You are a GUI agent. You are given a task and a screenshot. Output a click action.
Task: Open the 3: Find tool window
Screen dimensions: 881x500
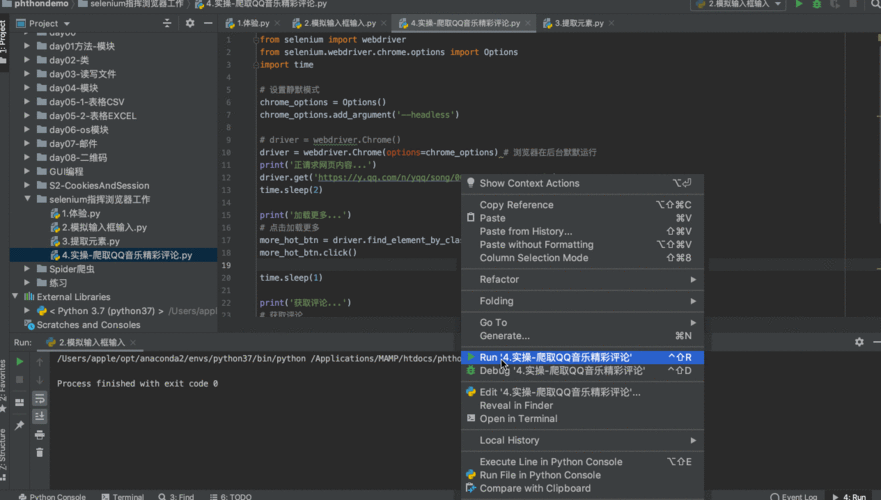pyautogui.click(x=176, y=497)
